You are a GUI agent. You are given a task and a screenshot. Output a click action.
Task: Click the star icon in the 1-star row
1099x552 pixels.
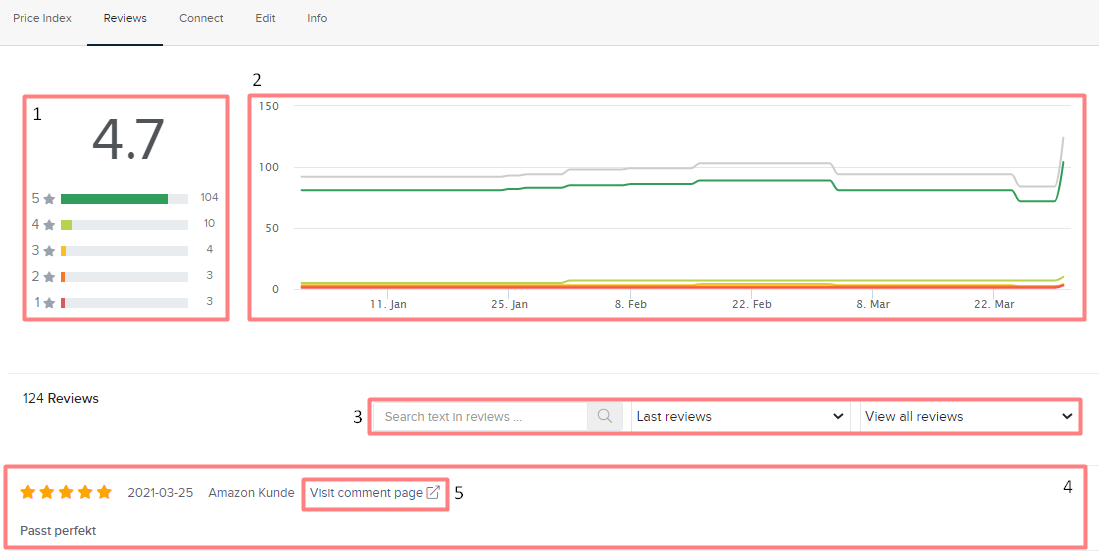[49, 303]
